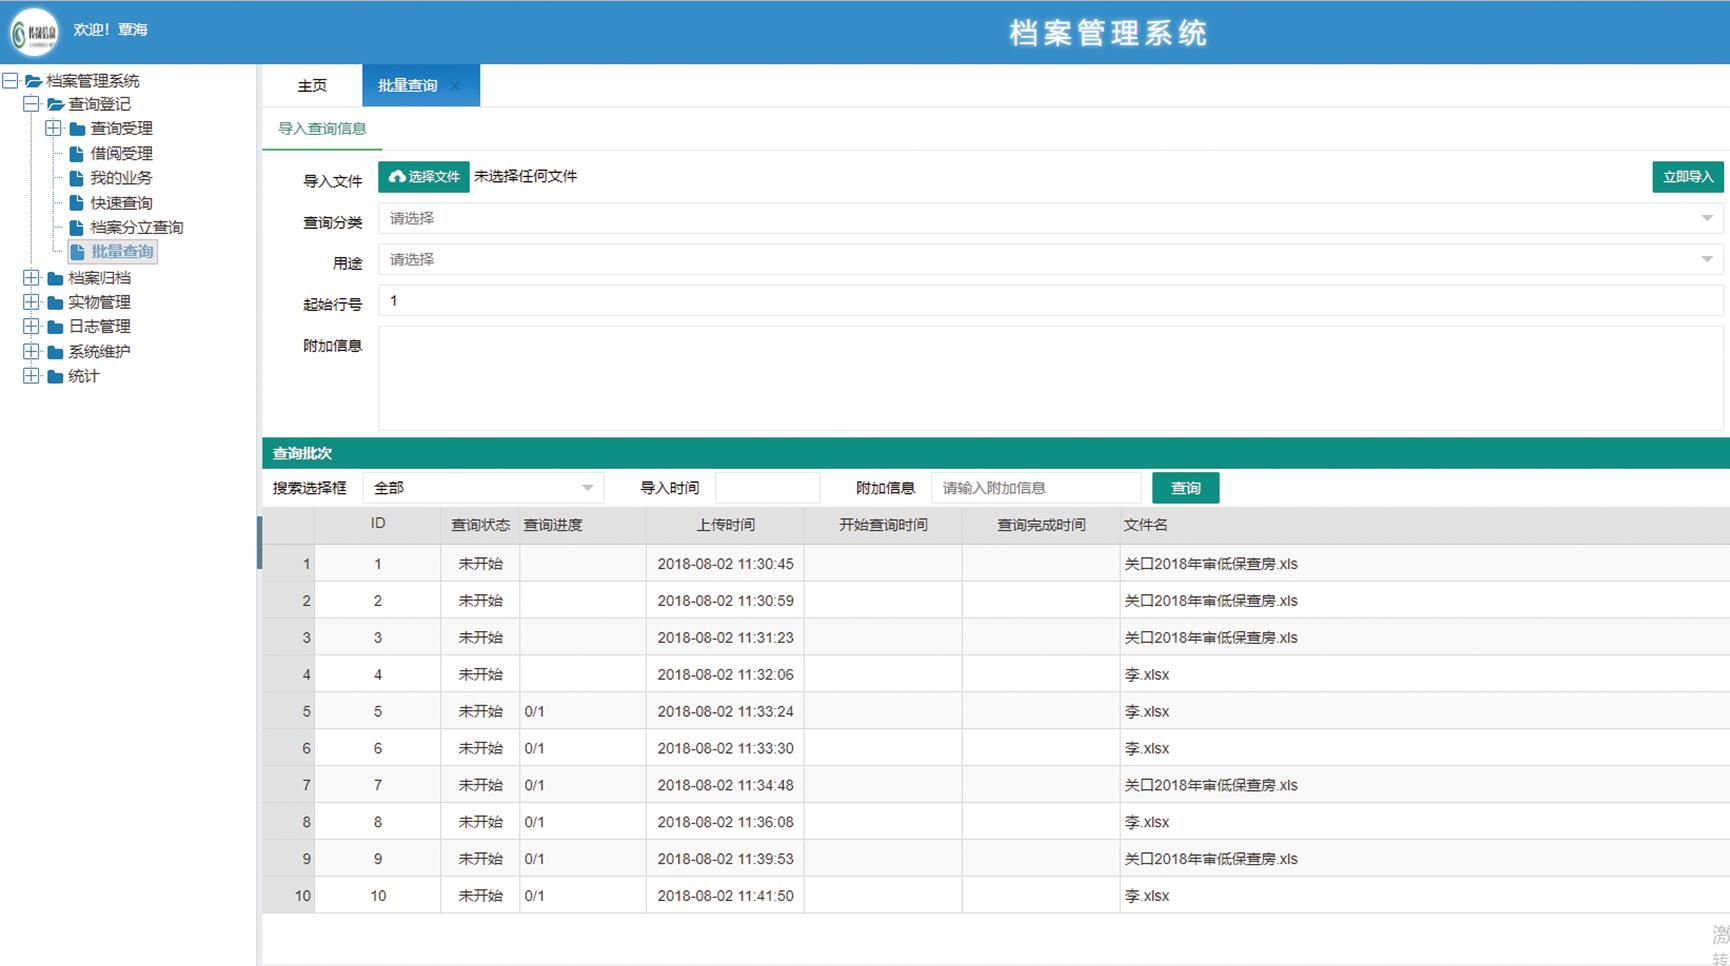
Task: Click document icon beside 快速查询
Action: tap(76, 203)
